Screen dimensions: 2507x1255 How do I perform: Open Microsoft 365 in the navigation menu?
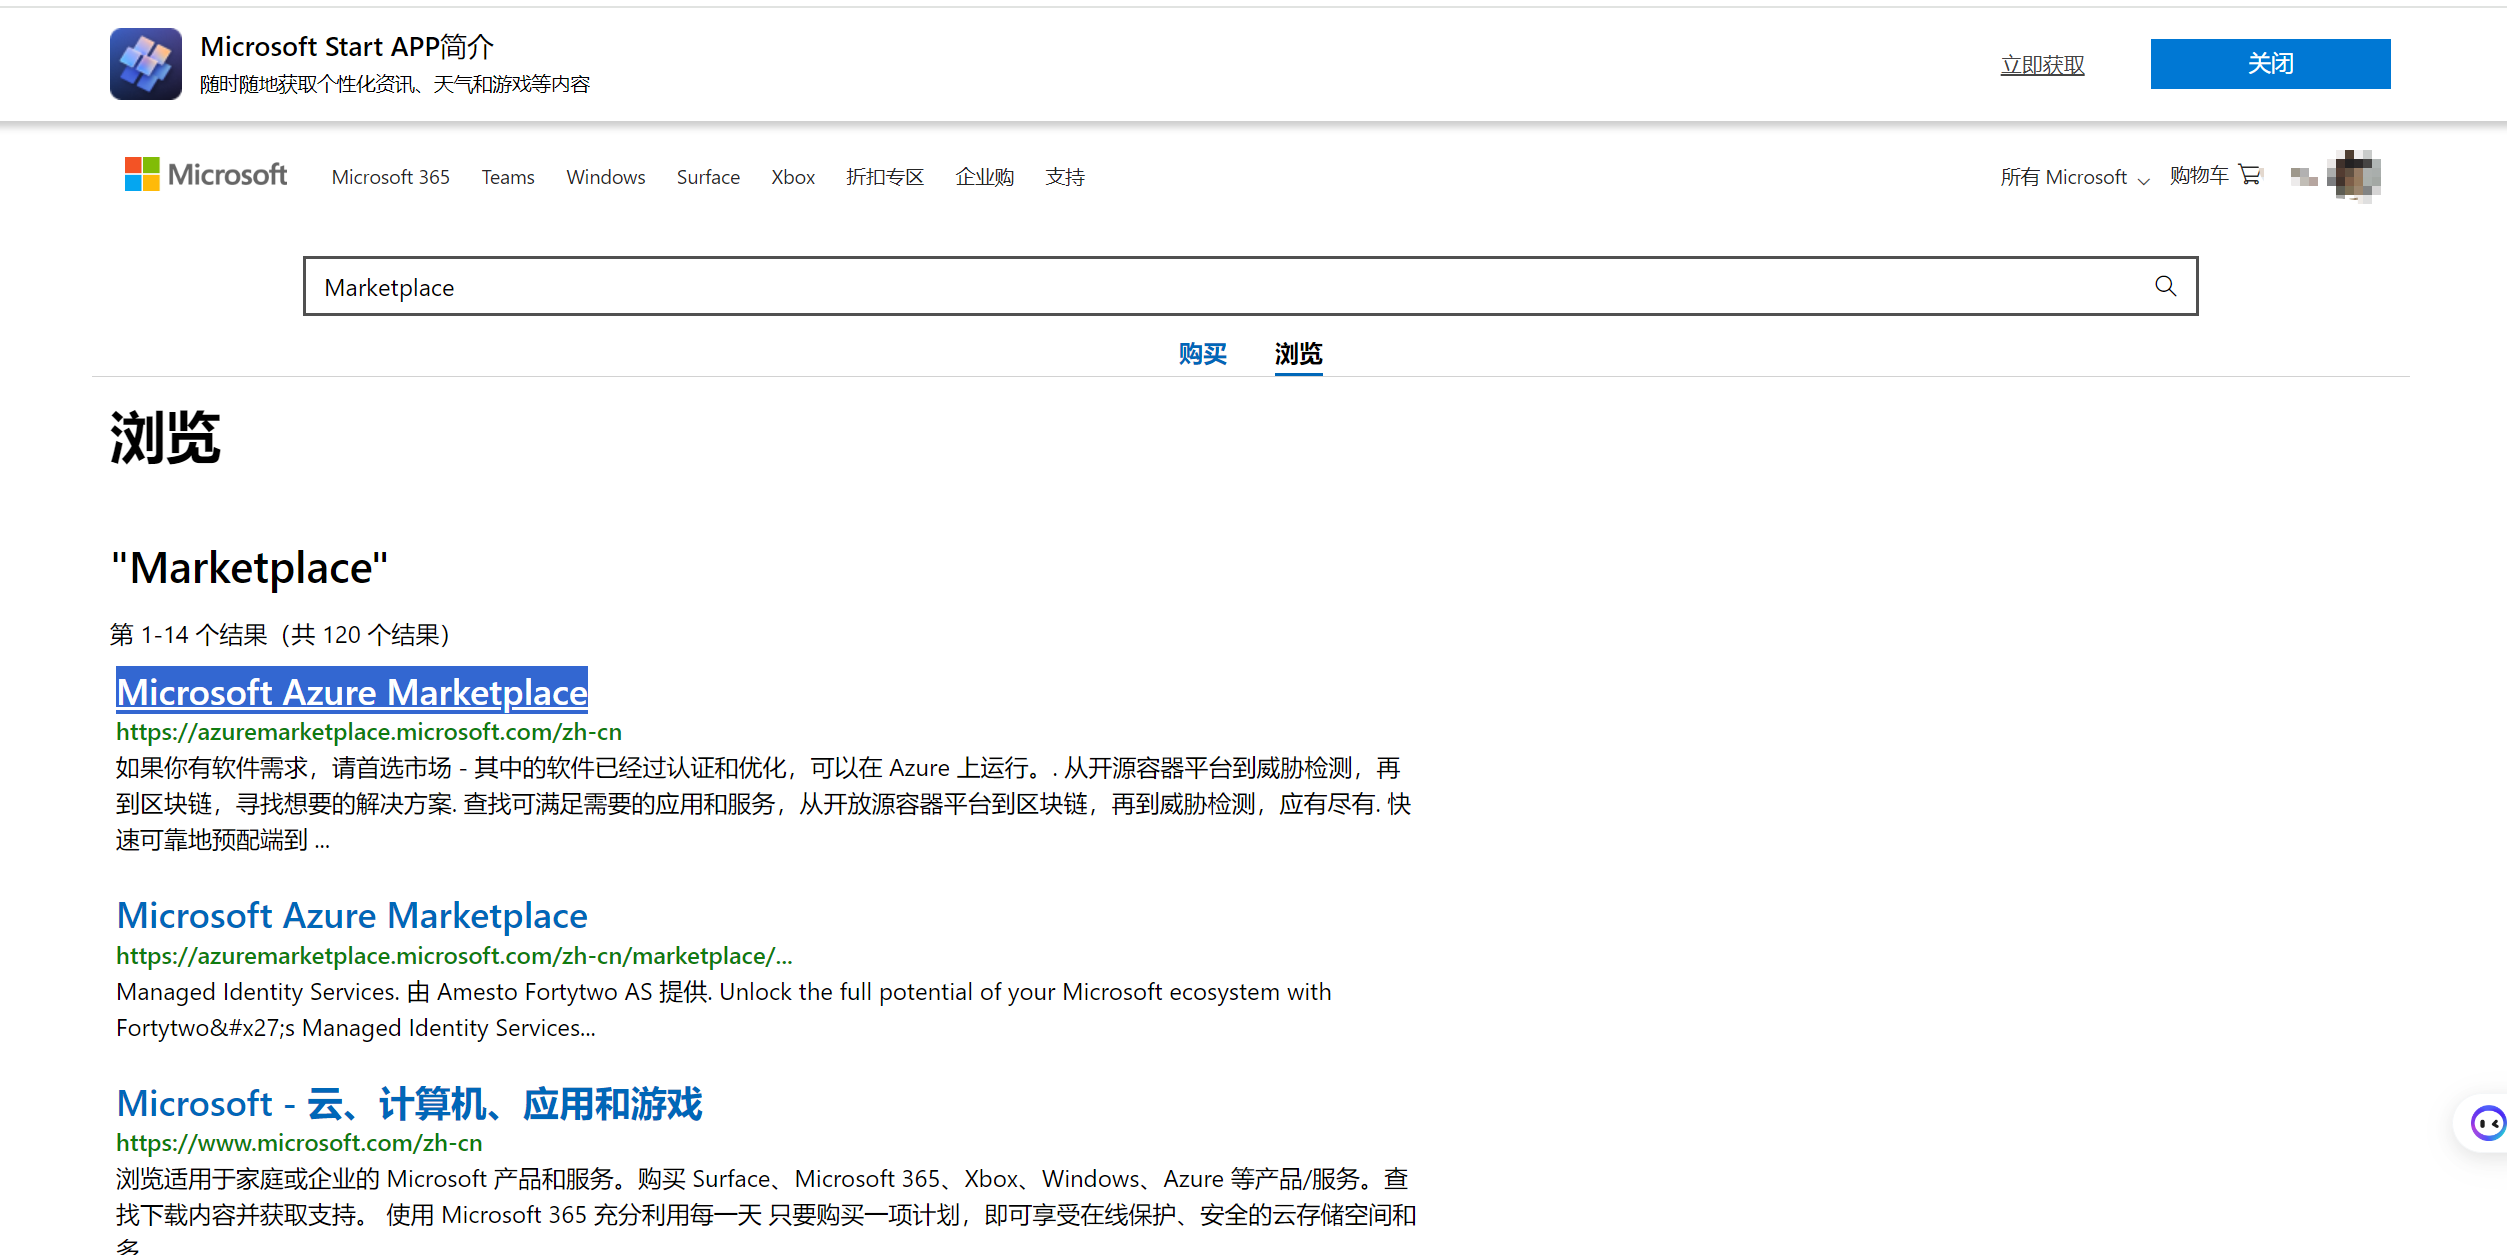[390, 177]
